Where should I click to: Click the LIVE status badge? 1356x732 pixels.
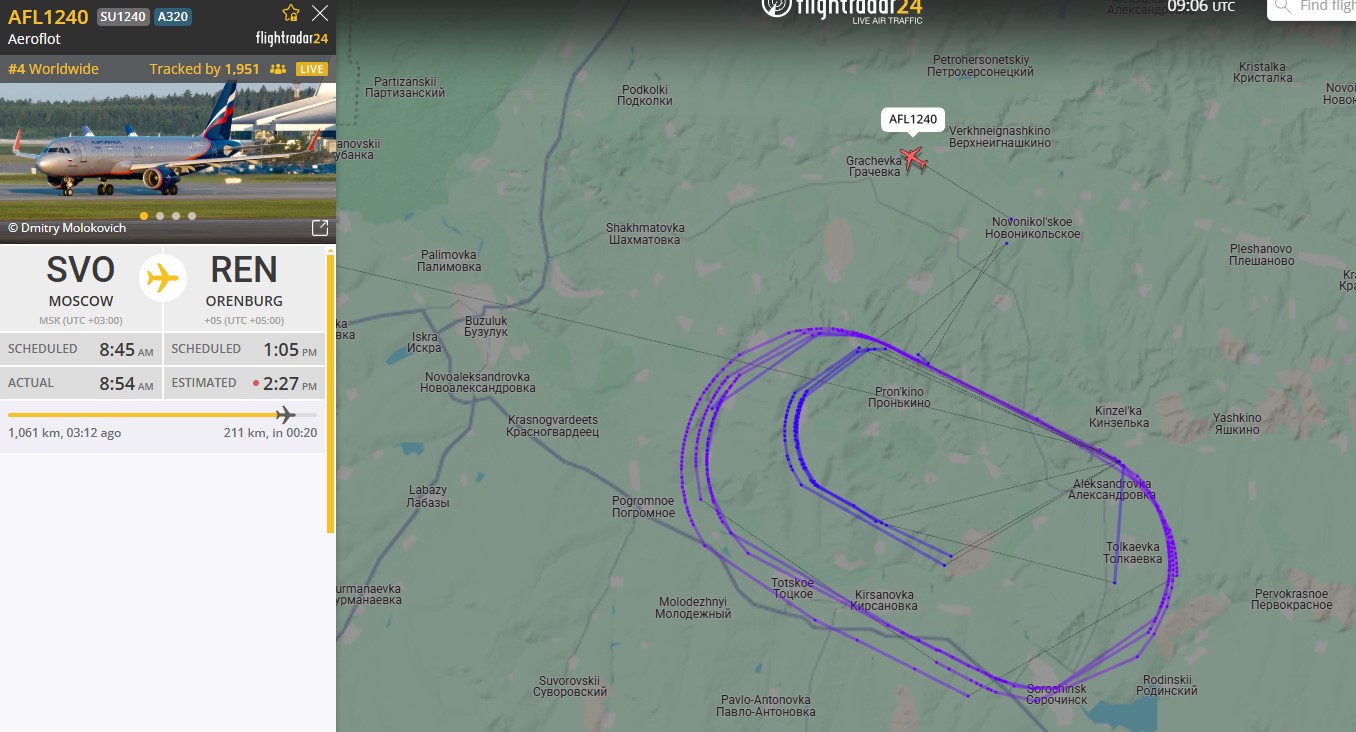[x=312, y=69]
